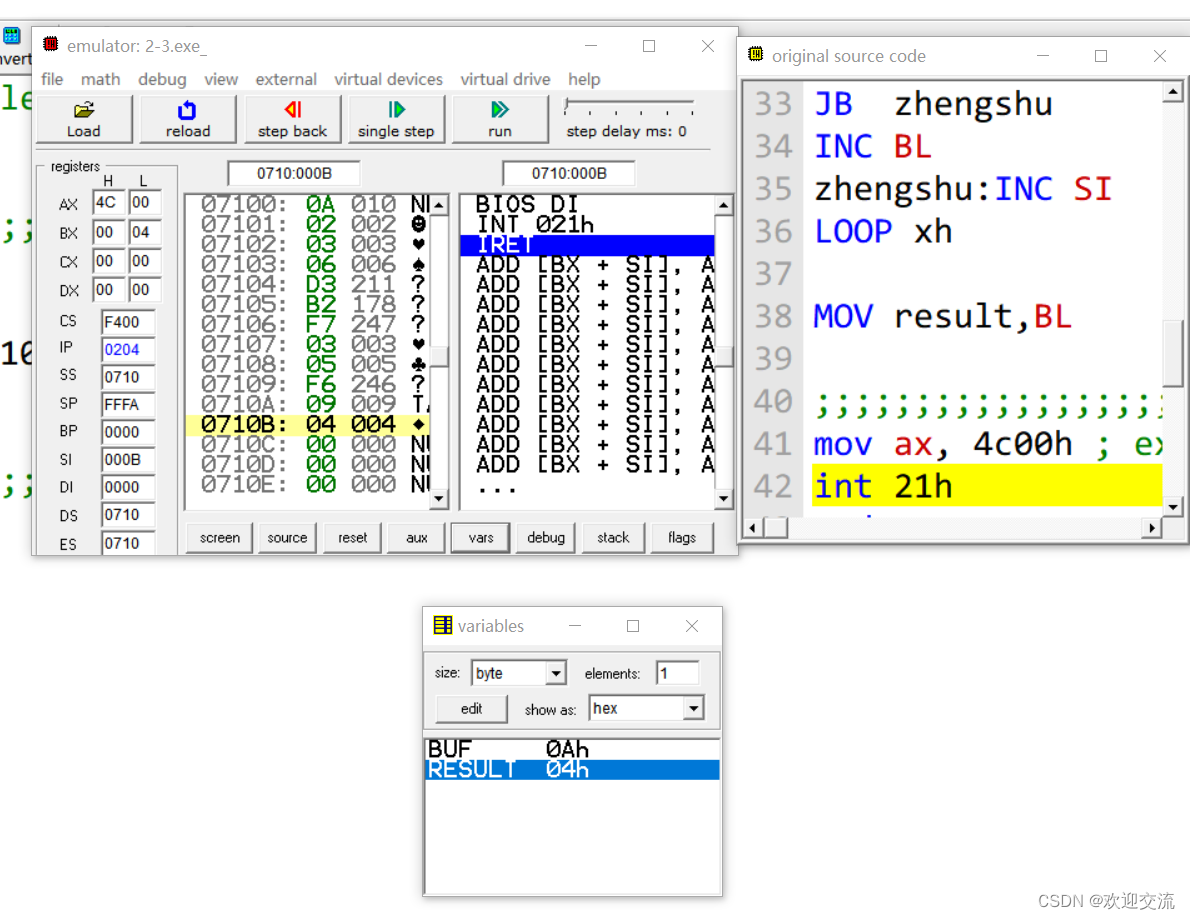Single step through the next instruction

pos(396,120)
